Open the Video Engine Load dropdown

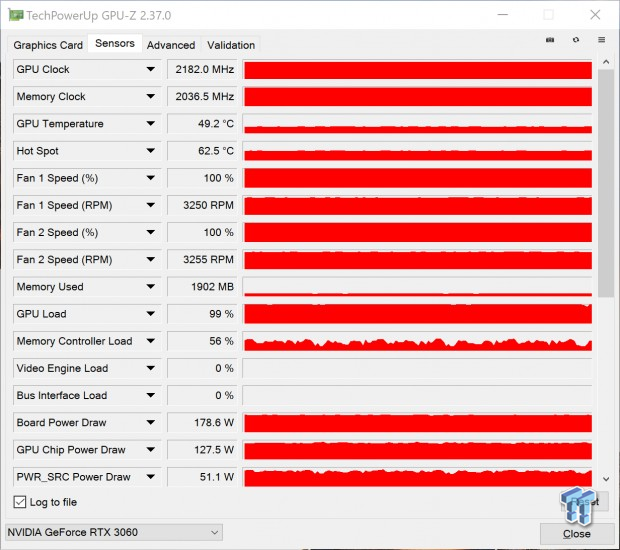(x=150, y=368)
